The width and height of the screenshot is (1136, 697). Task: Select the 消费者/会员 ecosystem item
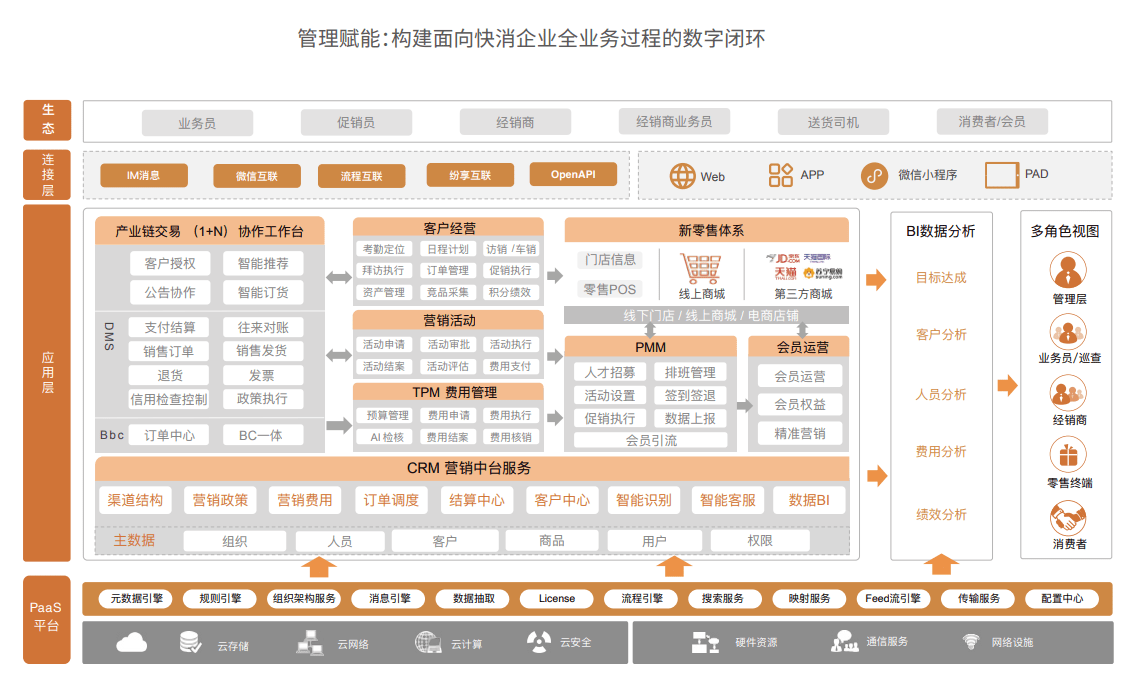click(x=992, y=122)
